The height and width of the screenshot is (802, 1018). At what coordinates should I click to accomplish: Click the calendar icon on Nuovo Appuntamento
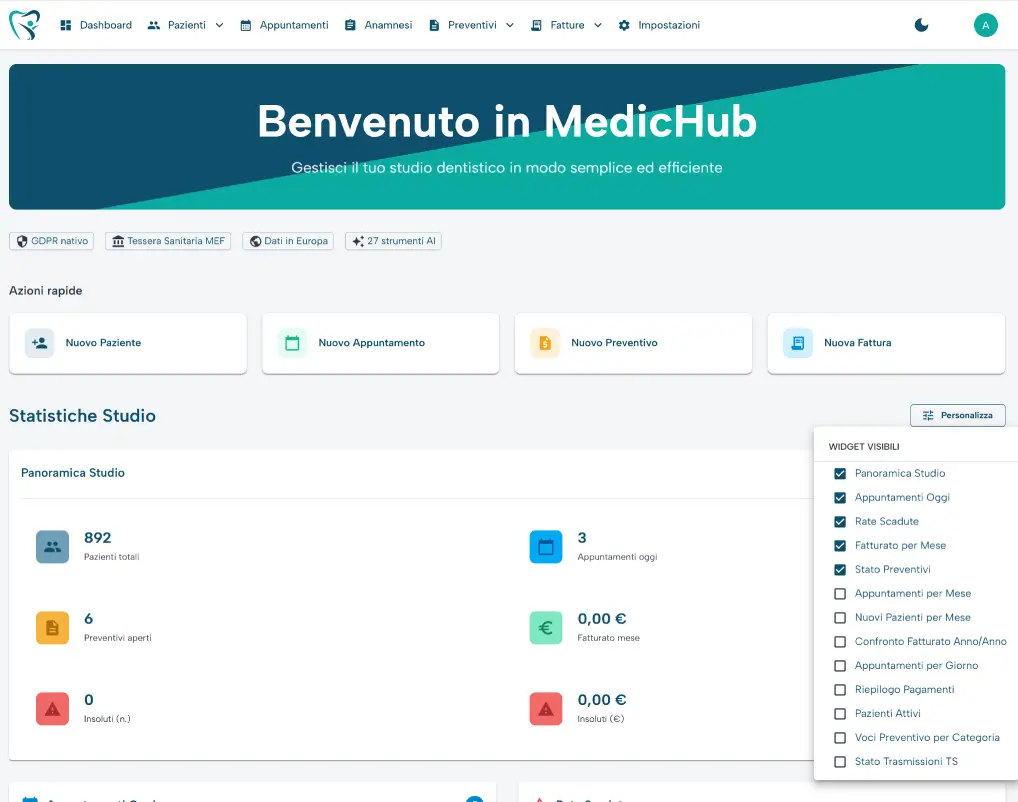click(x=292, y=343)
